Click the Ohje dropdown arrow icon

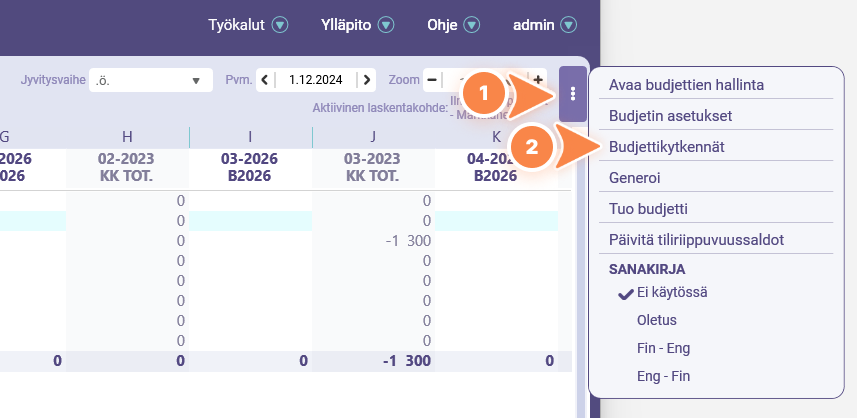(472, 25)
